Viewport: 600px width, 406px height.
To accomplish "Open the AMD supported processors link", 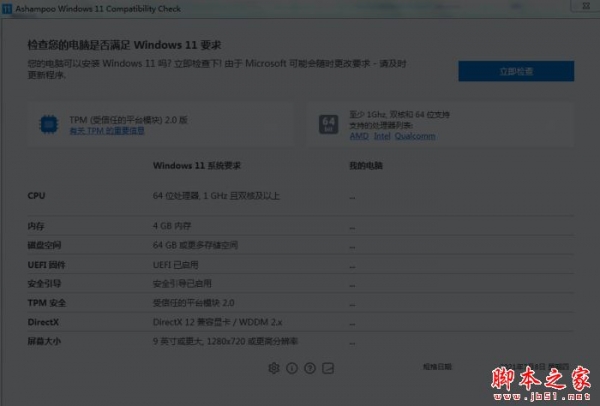I will point(359,136).
